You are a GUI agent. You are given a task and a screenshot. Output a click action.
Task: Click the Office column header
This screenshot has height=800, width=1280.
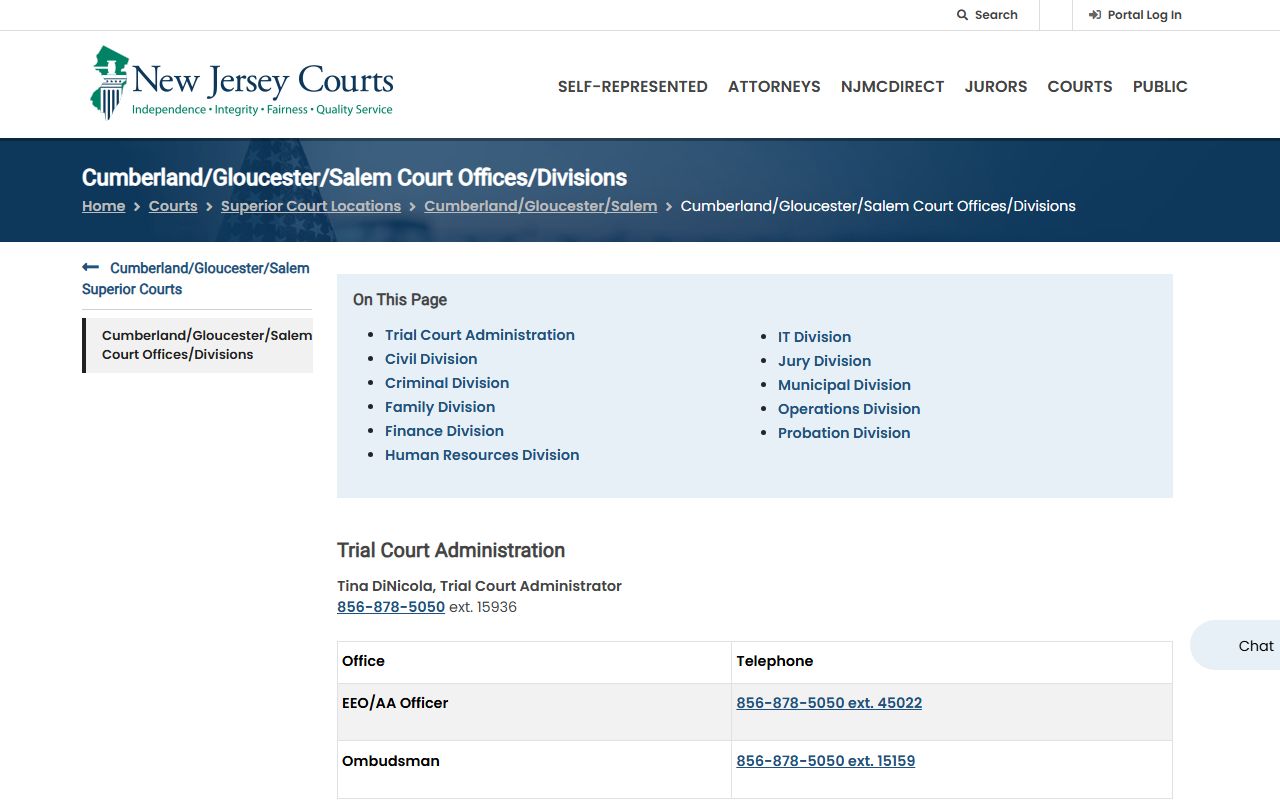tap(534, 662)
